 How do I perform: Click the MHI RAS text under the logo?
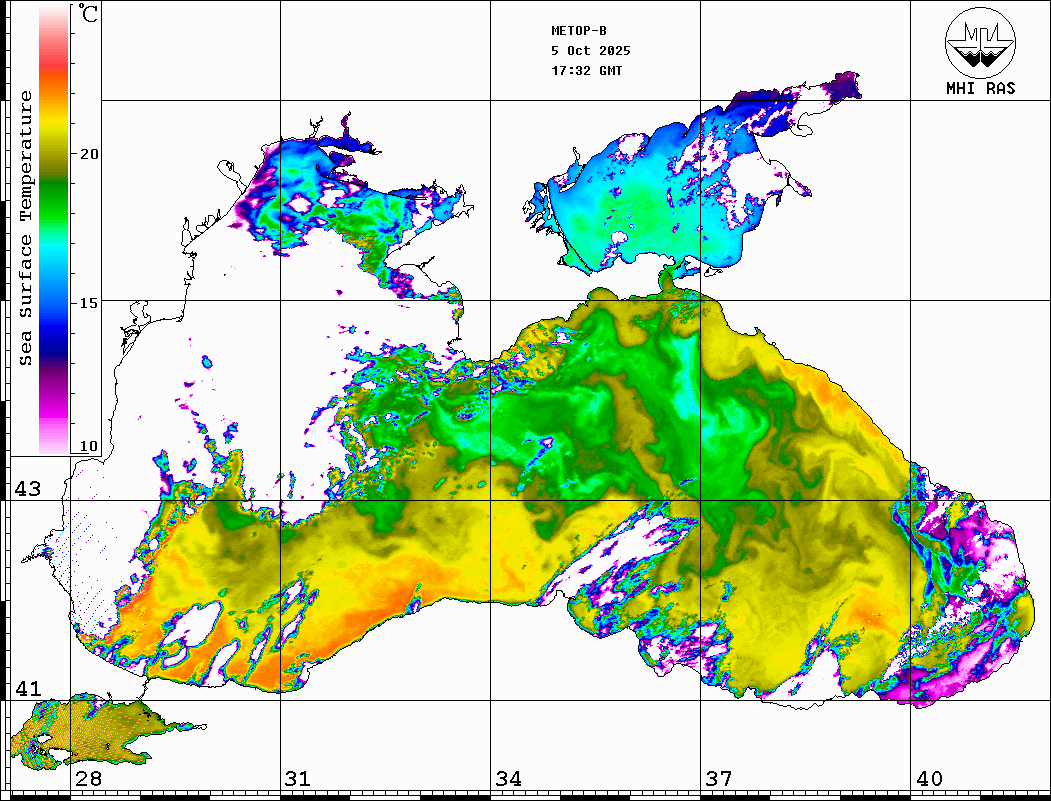[x=980, y=88]
